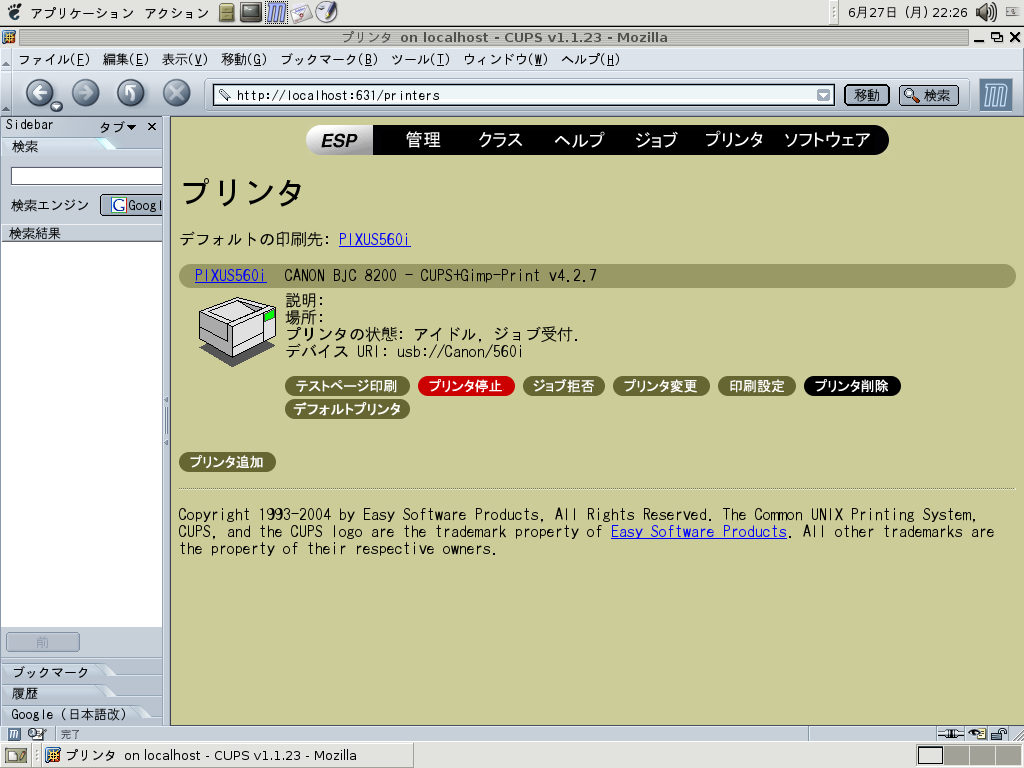Launch the mail envelope icon in top panel

(x=300, y=13)
